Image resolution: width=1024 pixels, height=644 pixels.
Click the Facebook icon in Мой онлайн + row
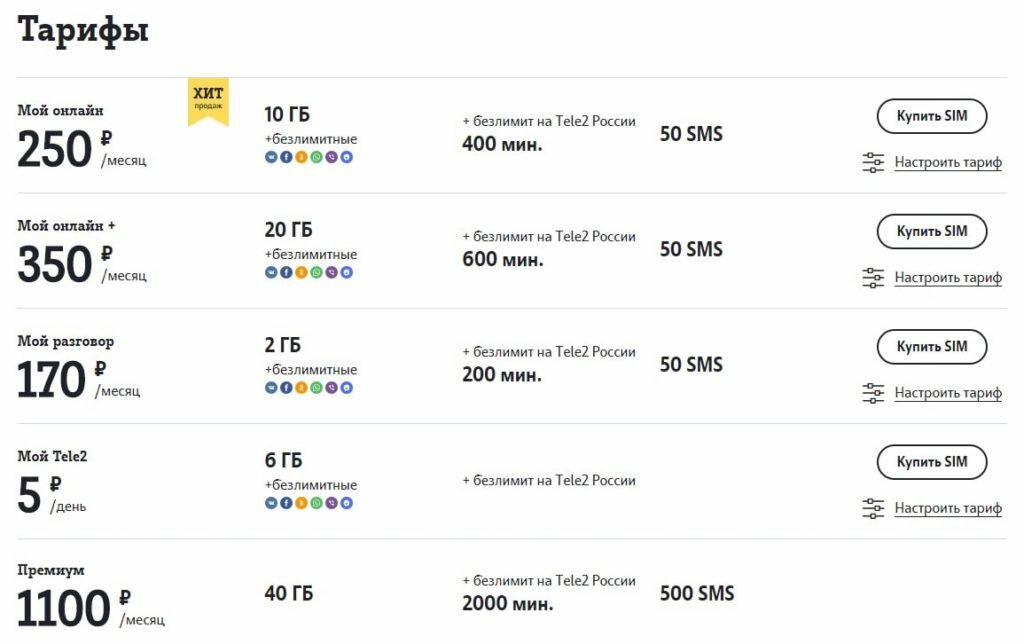click(286, 272)
